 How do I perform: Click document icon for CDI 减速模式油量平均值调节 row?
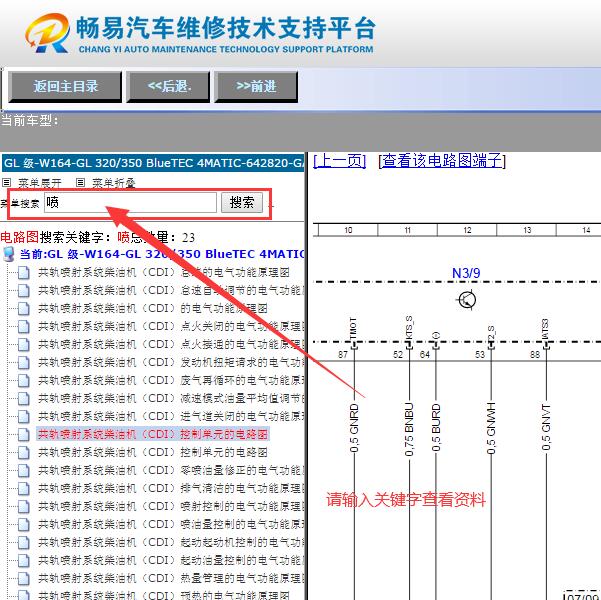coord(24,399)
